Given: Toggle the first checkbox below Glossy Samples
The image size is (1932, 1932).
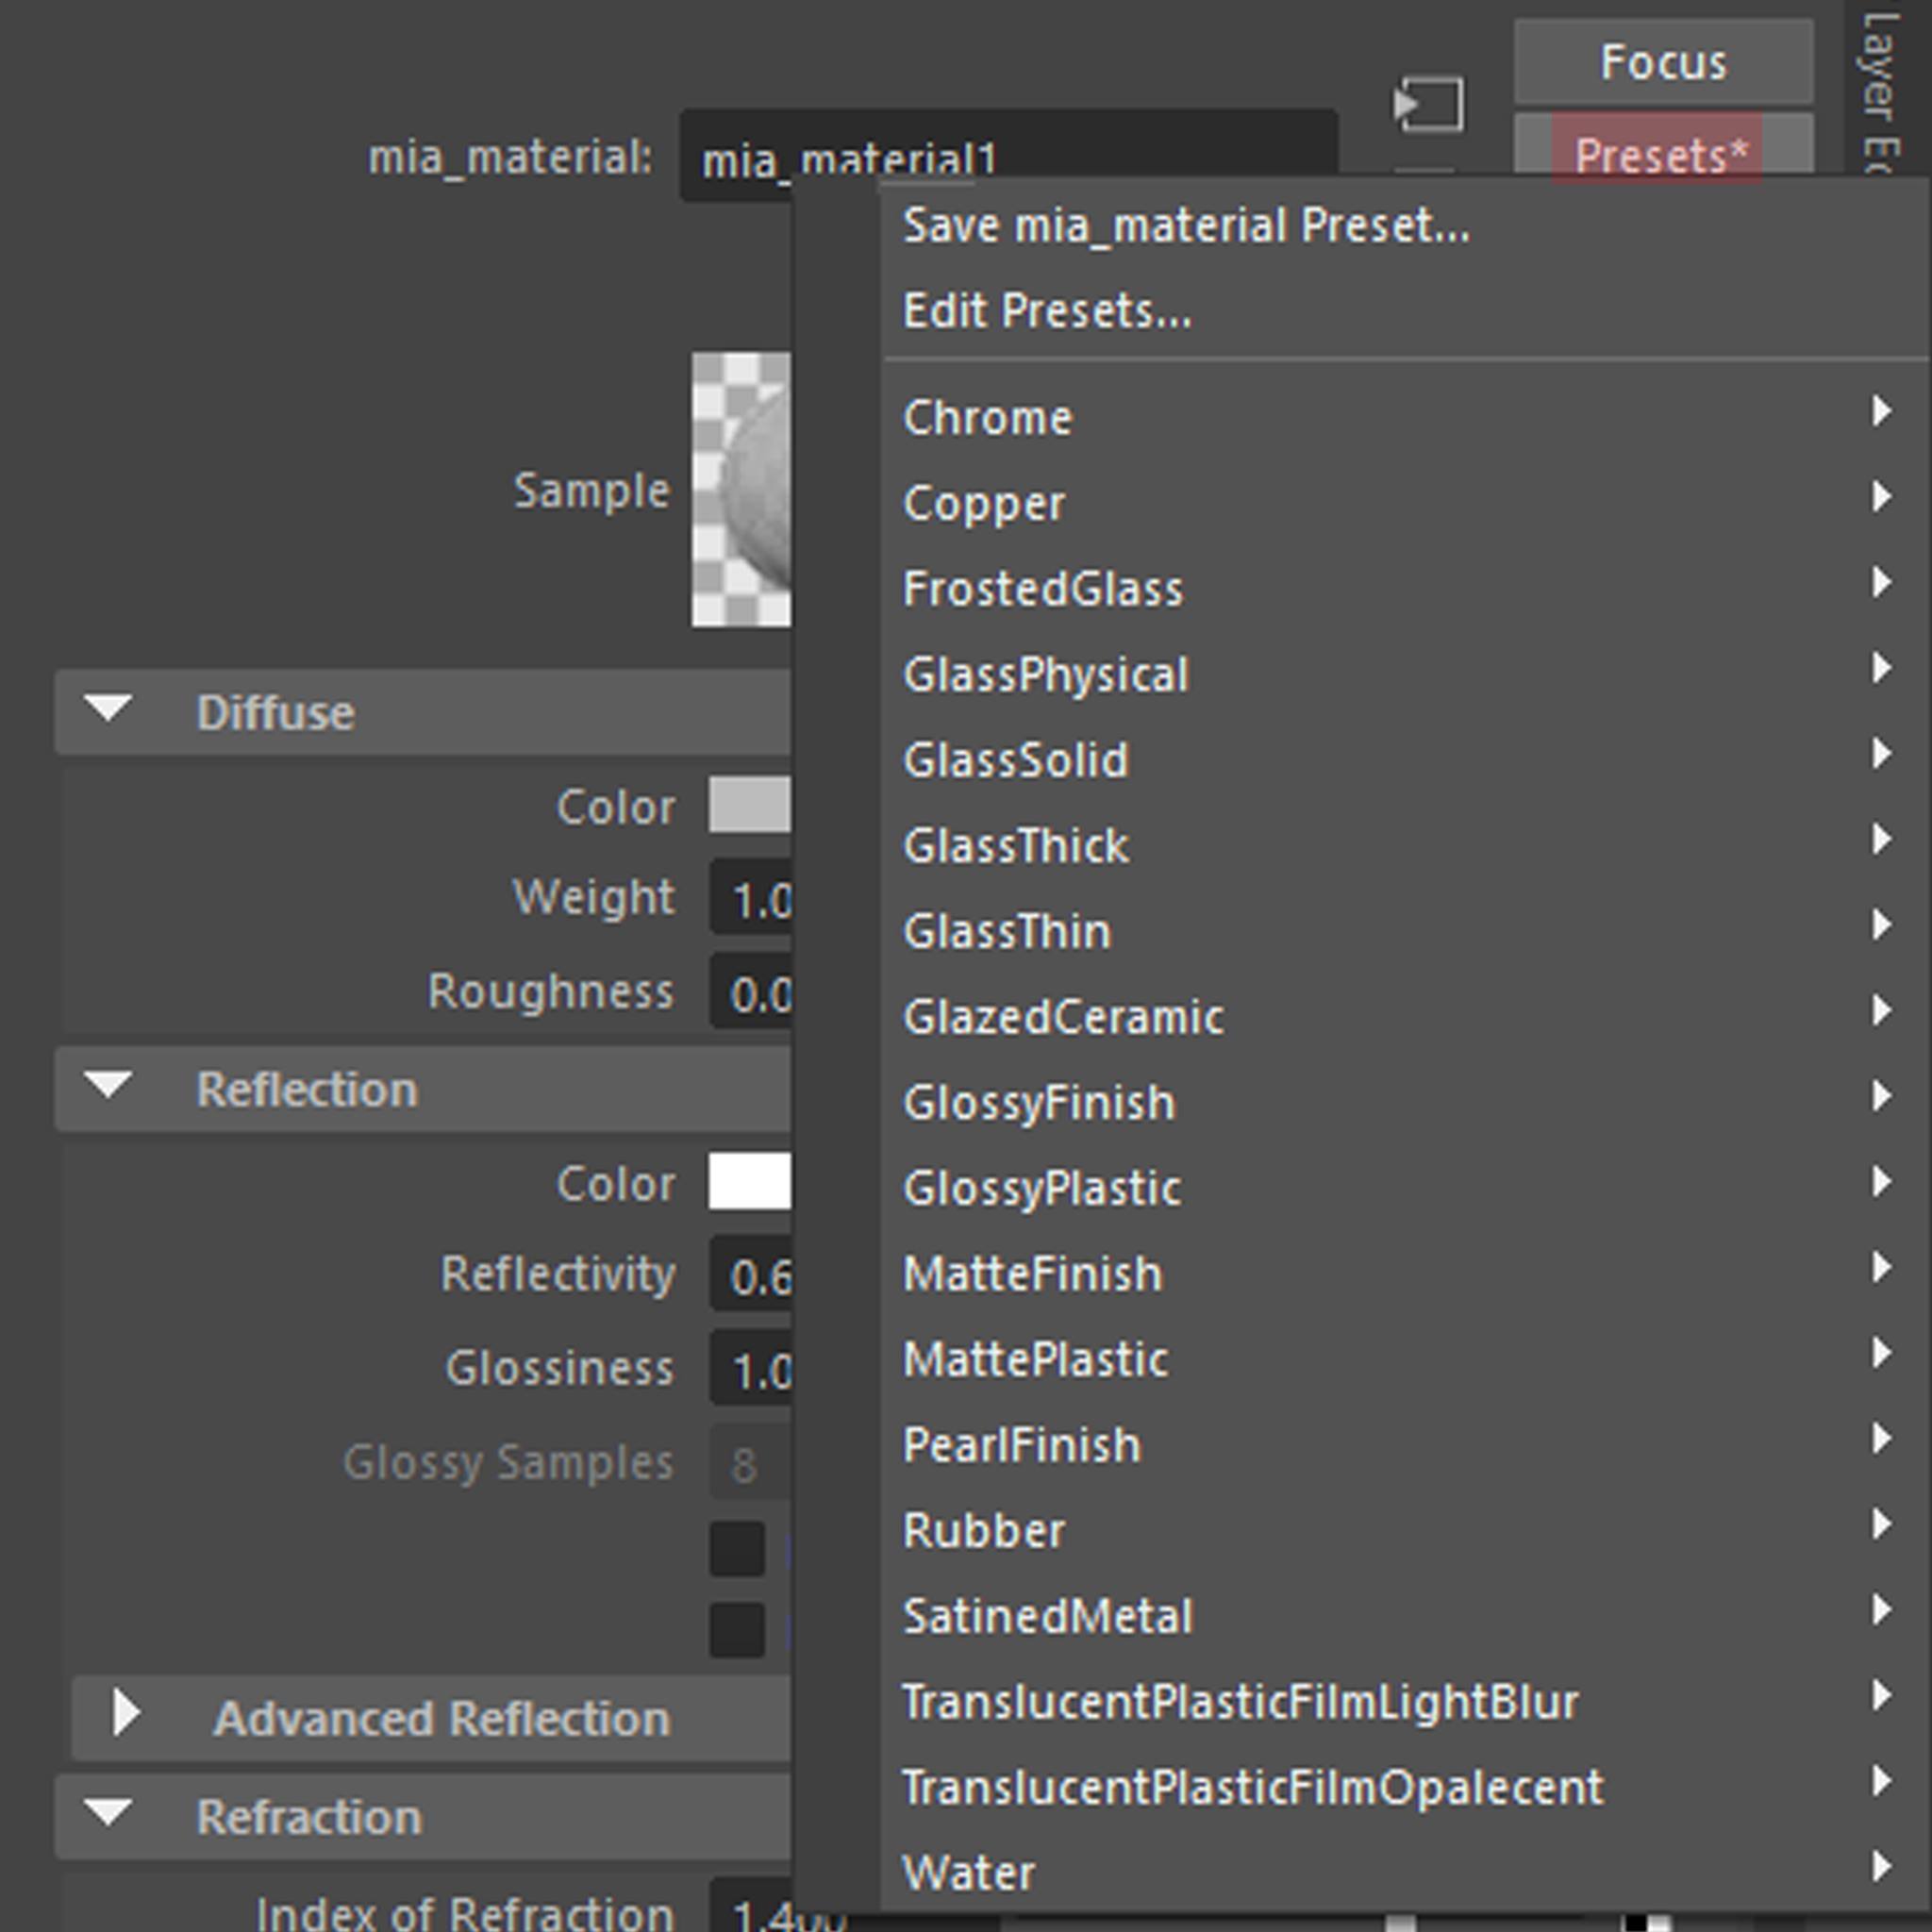Looking at the screenshot, I should click(x=738, y=1549).
